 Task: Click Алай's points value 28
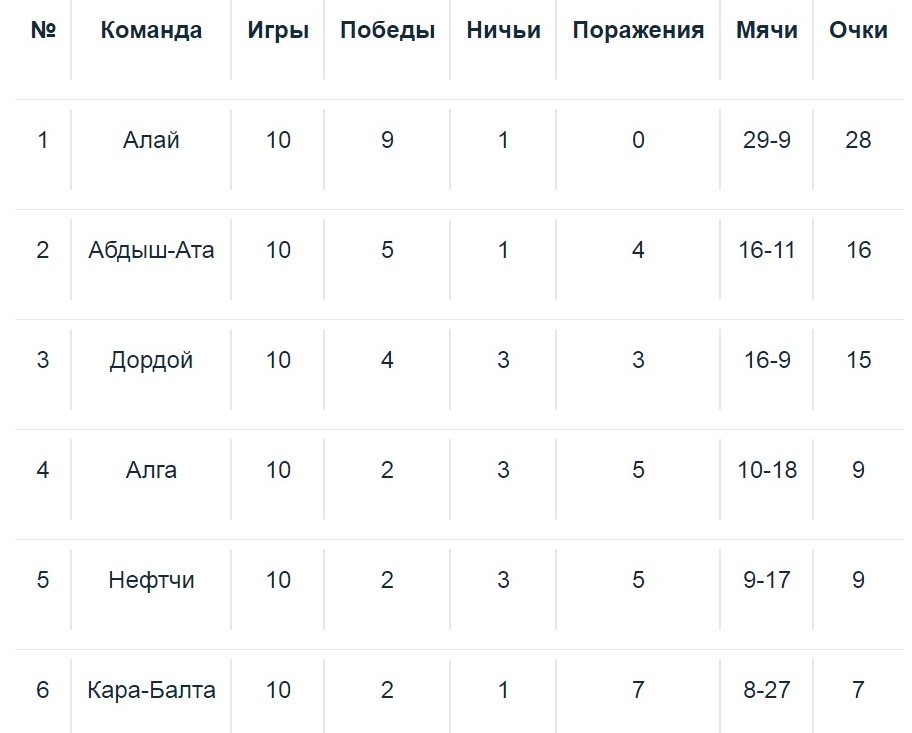[858, 140]
